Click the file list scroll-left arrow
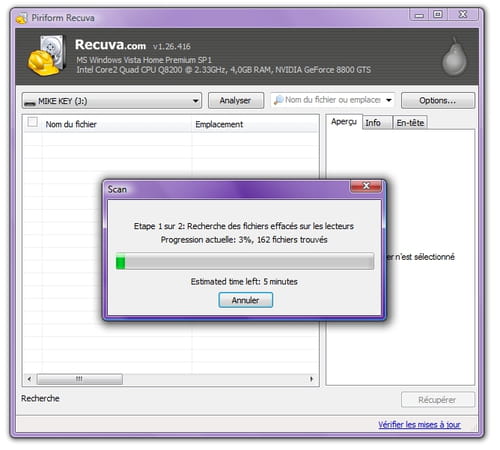The image size is (500, 450). tap(29, 379)
